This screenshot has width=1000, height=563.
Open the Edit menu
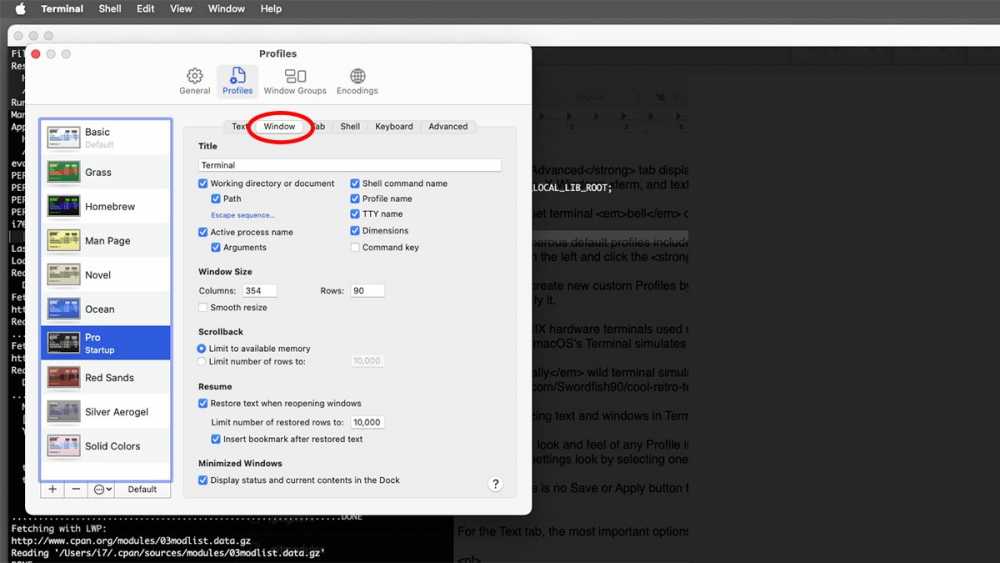pos(145,9)
